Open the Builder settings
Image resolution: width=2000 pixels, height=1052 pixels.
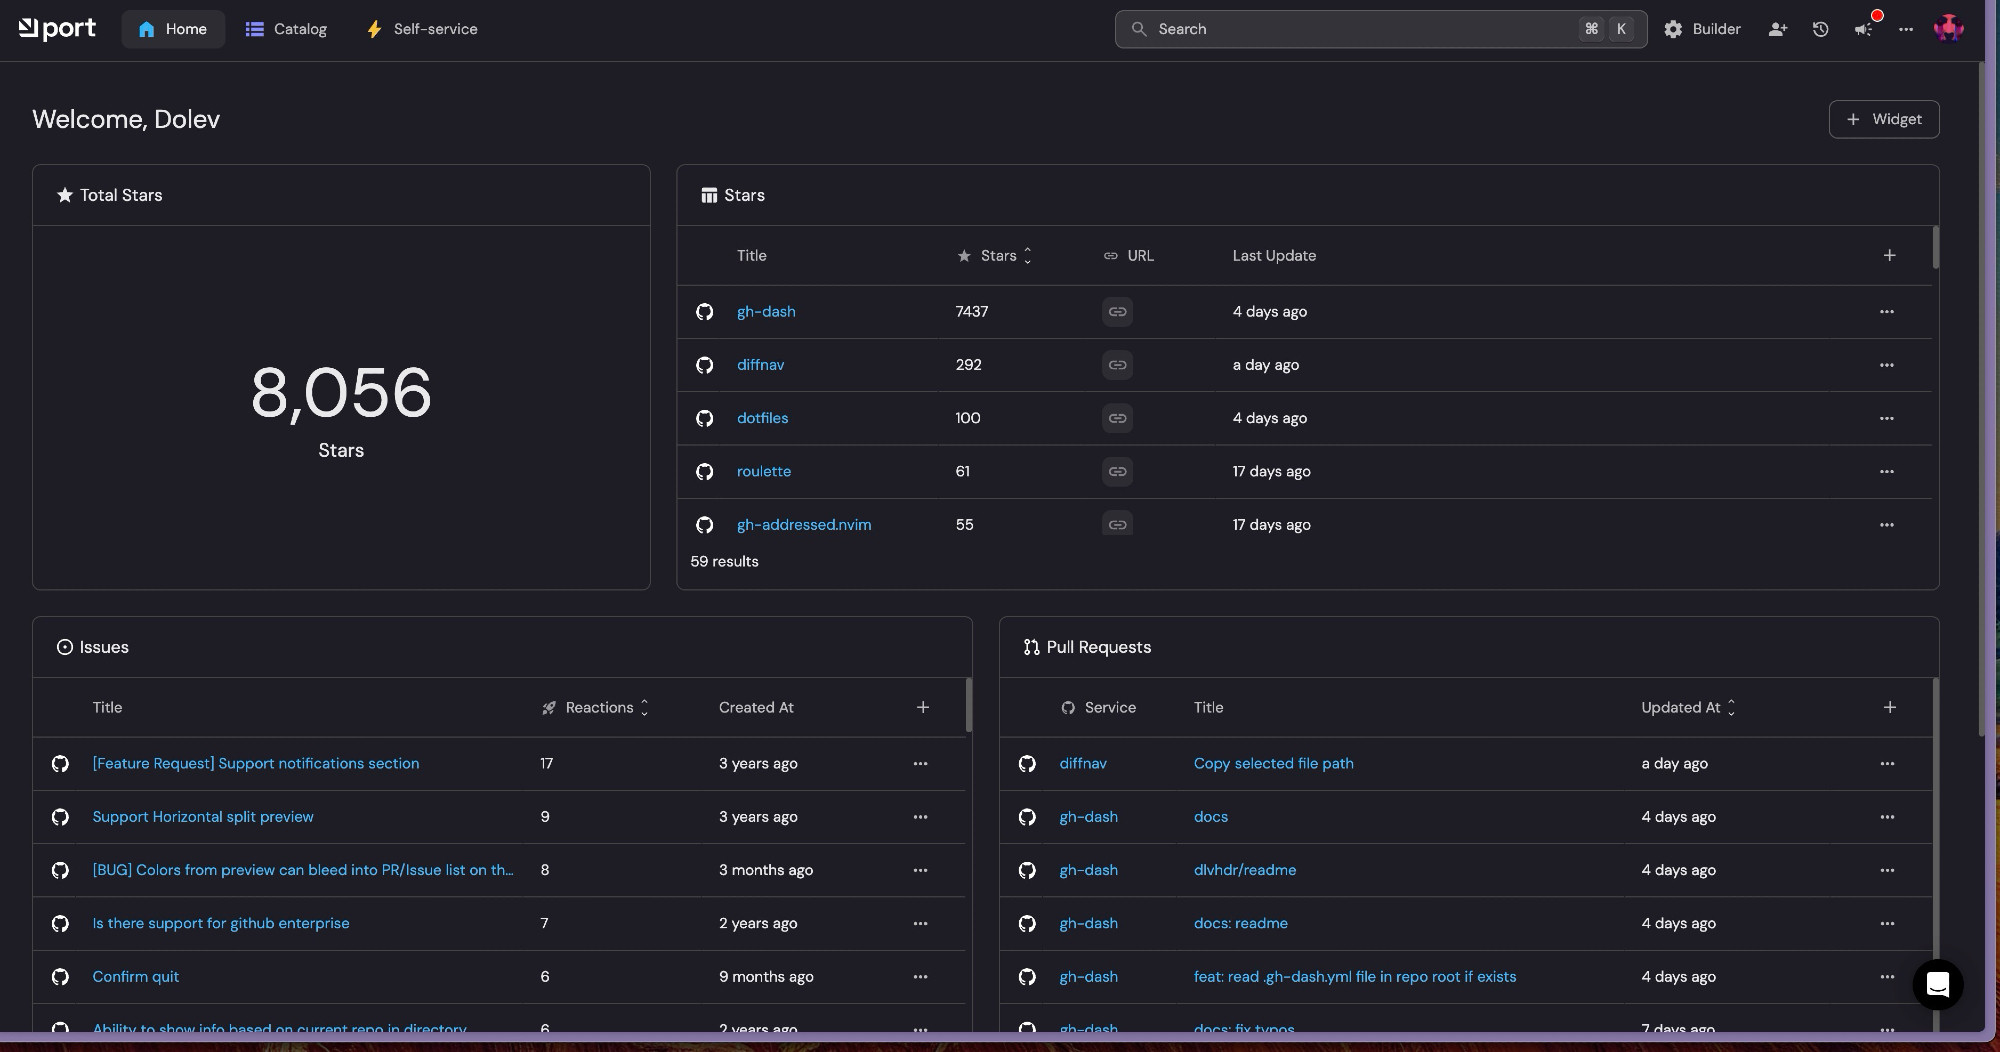(1702, 29)
